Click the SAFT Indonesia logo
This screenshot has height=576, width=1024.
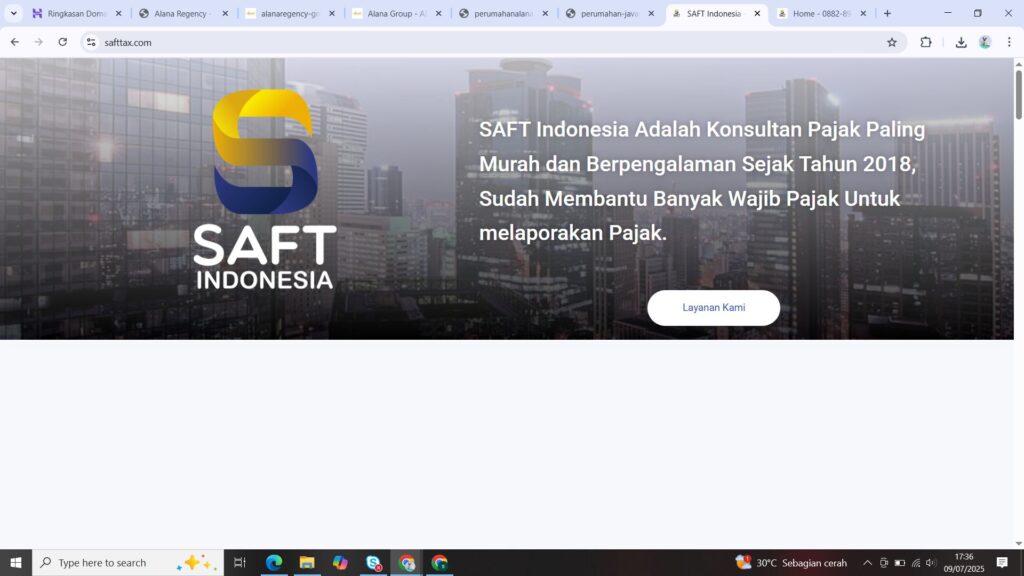(265, 190)
